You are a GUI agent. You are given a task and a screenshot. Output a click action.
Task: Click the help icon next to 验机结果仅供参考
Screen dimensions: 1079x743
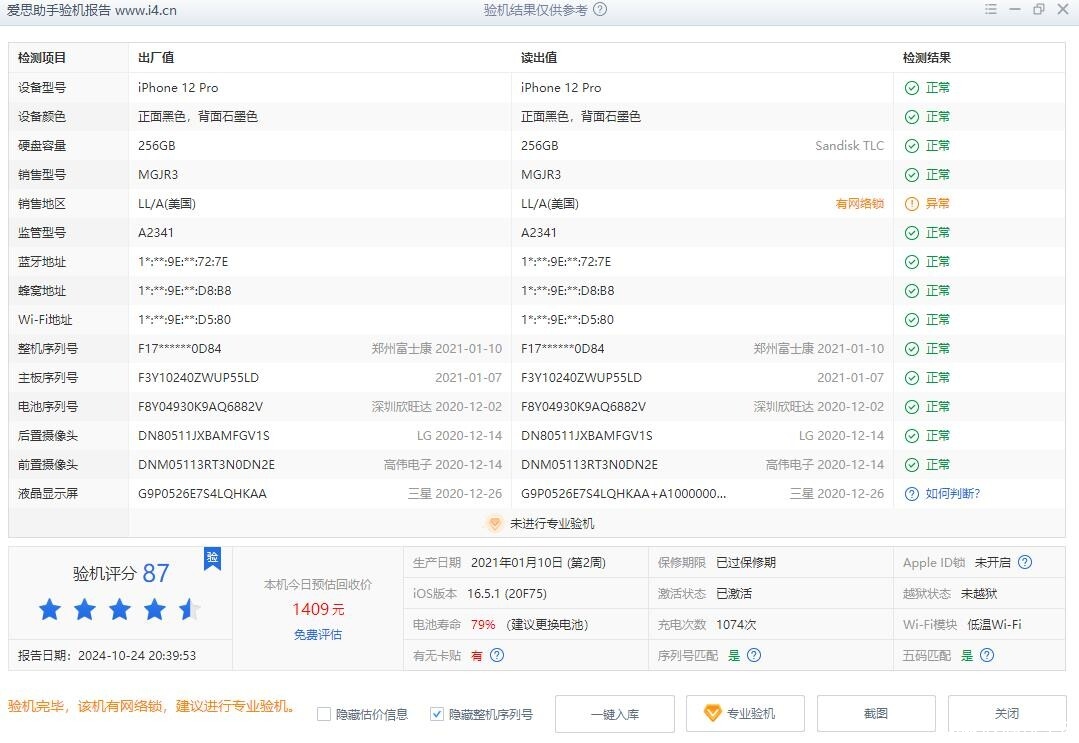tap(600, 10)
